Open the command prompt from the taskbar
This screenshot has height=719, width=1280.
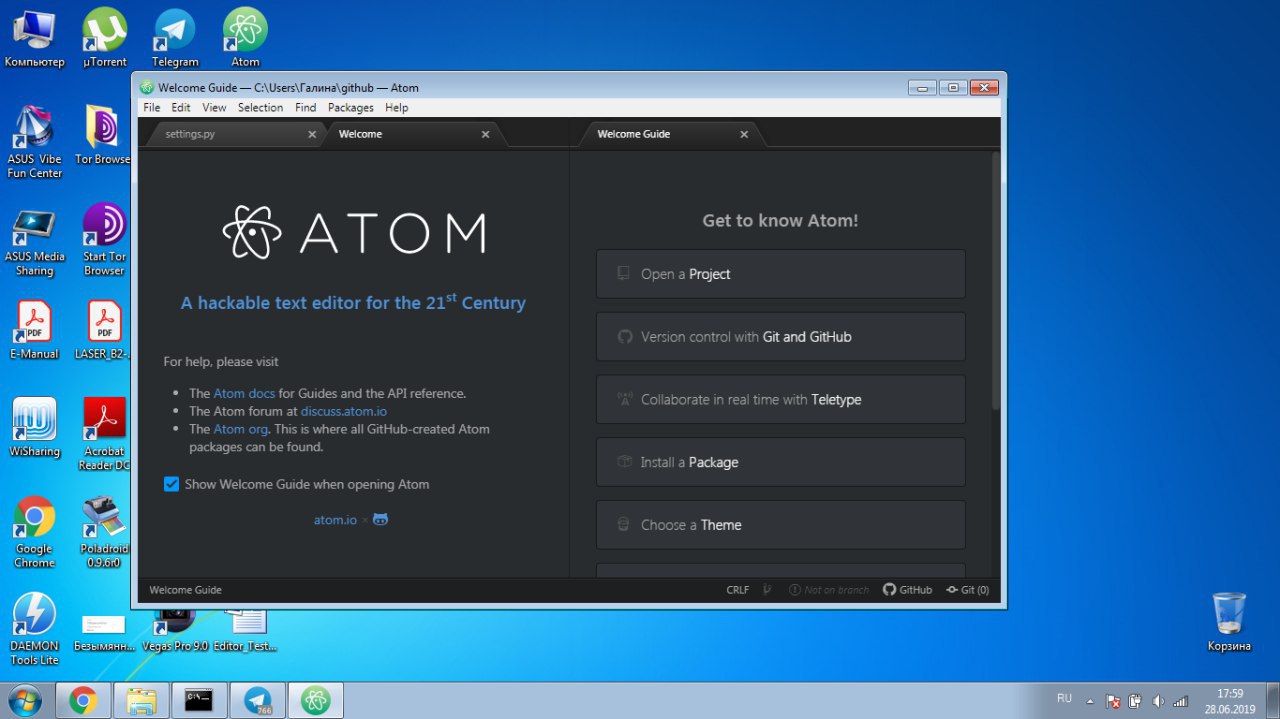[x=200, y=701]
